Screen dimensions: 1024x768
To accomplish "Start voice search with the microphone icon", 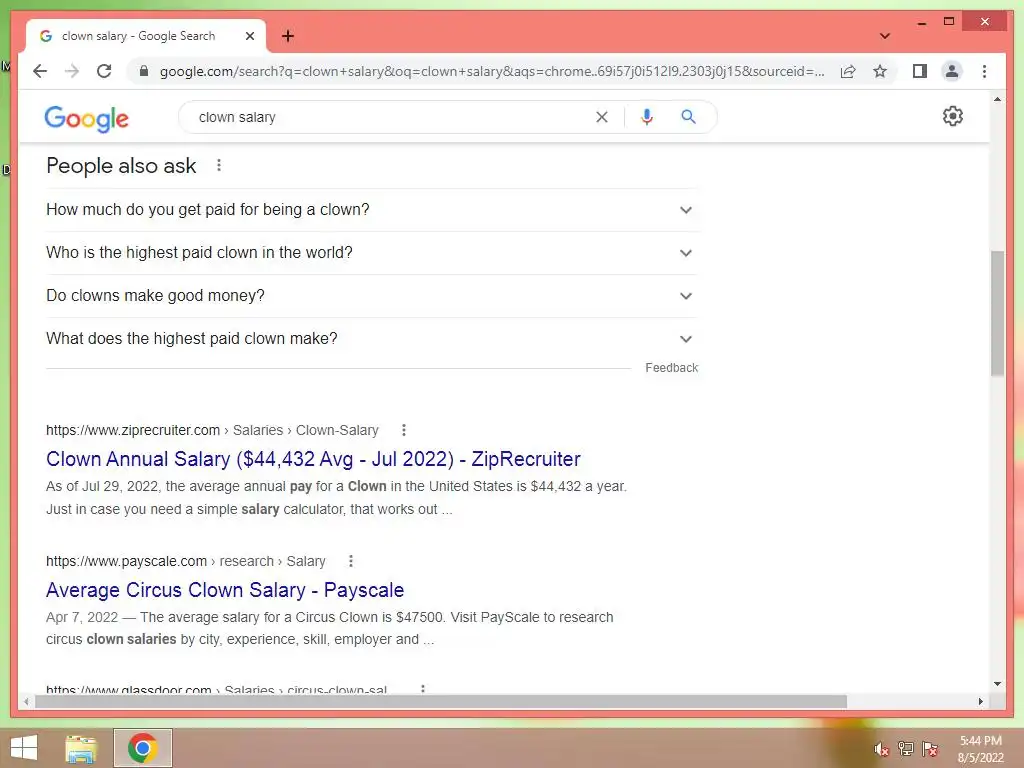I will (x=647, y=117).
